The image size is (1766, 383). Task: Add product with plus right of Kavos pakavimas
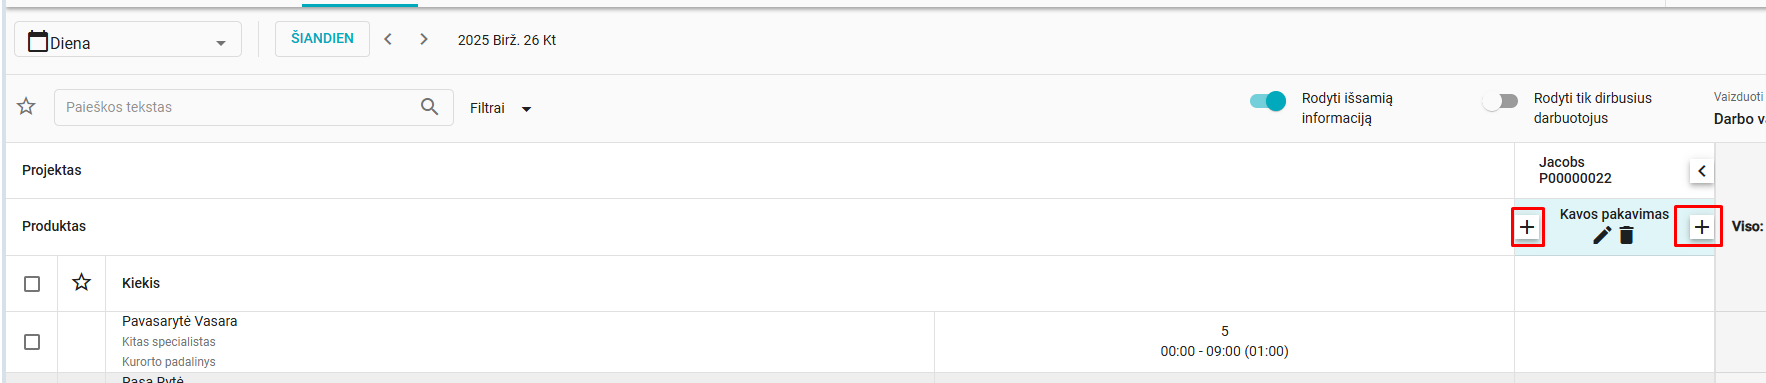[1701, 227]
